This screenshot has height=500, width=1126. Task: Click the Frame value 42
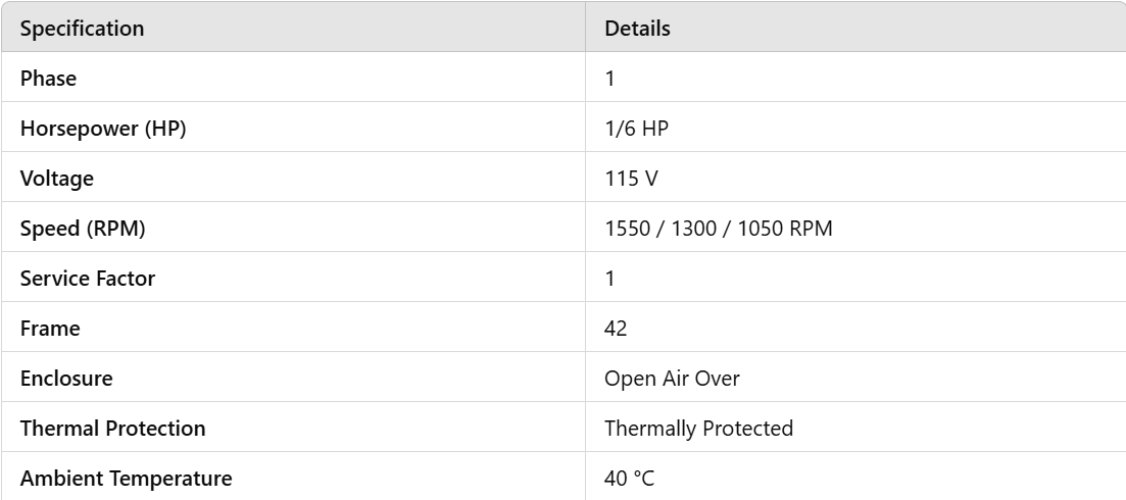(x=616, y=328)
